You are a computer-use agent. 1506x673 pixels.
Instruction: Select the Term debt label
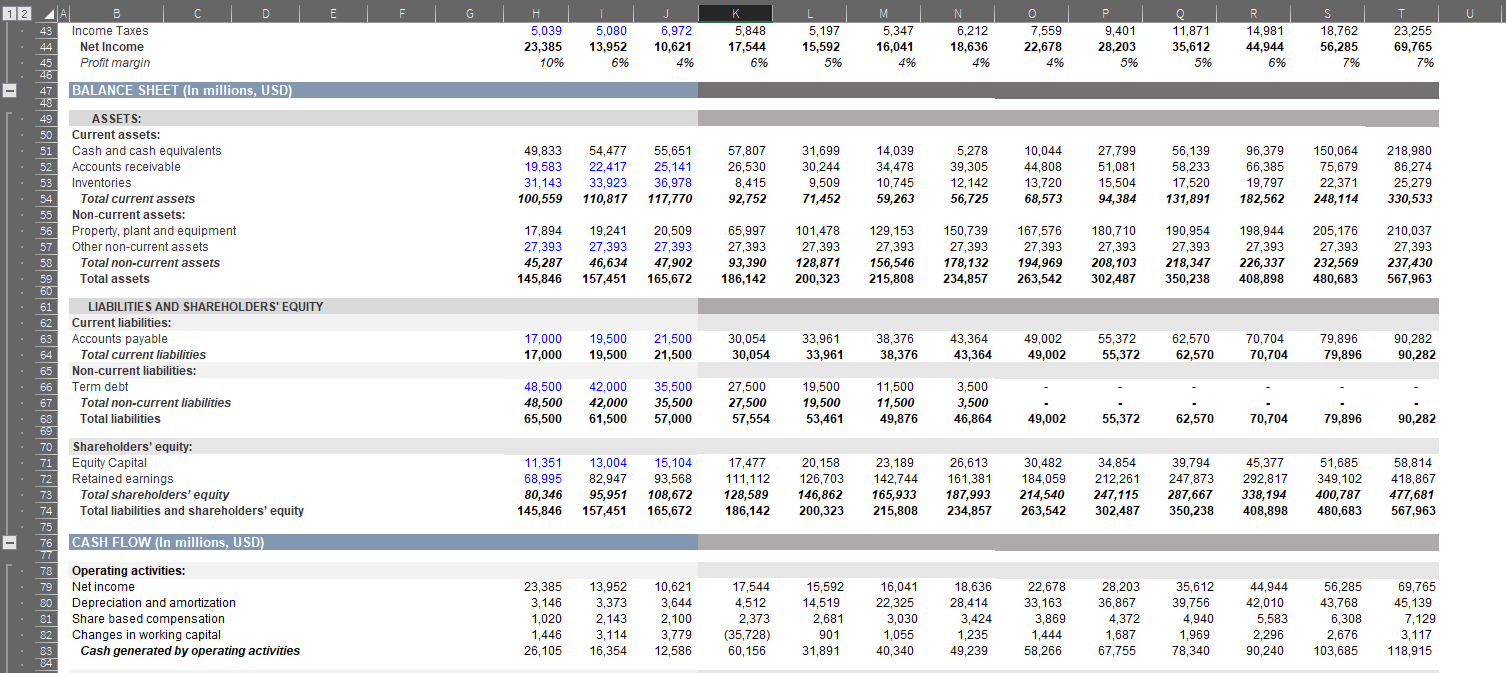point(100,387)
